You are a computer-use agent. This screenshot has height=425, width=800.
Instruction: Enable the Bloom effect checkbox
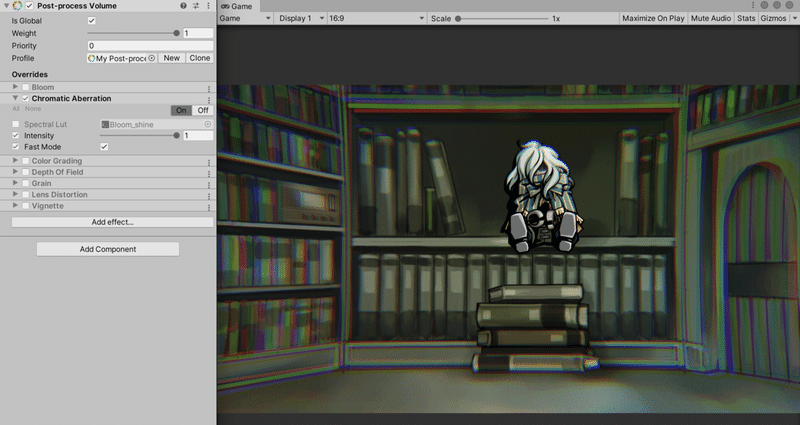click(26, 87)
